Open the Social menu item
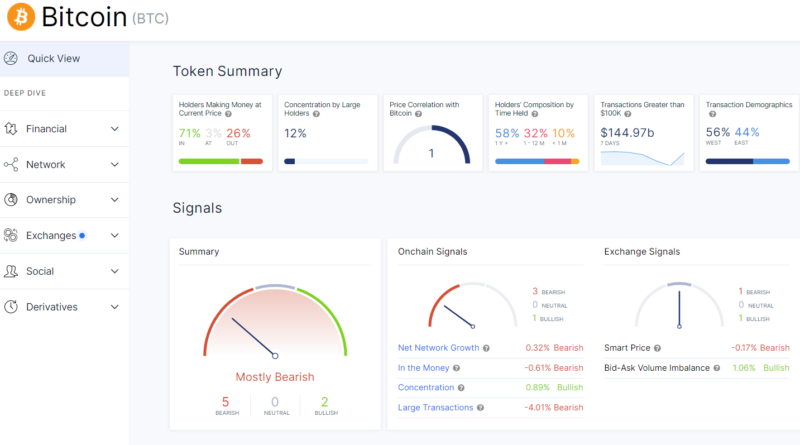This screenshot has width=800, height=445. click(x=64, y=271)
